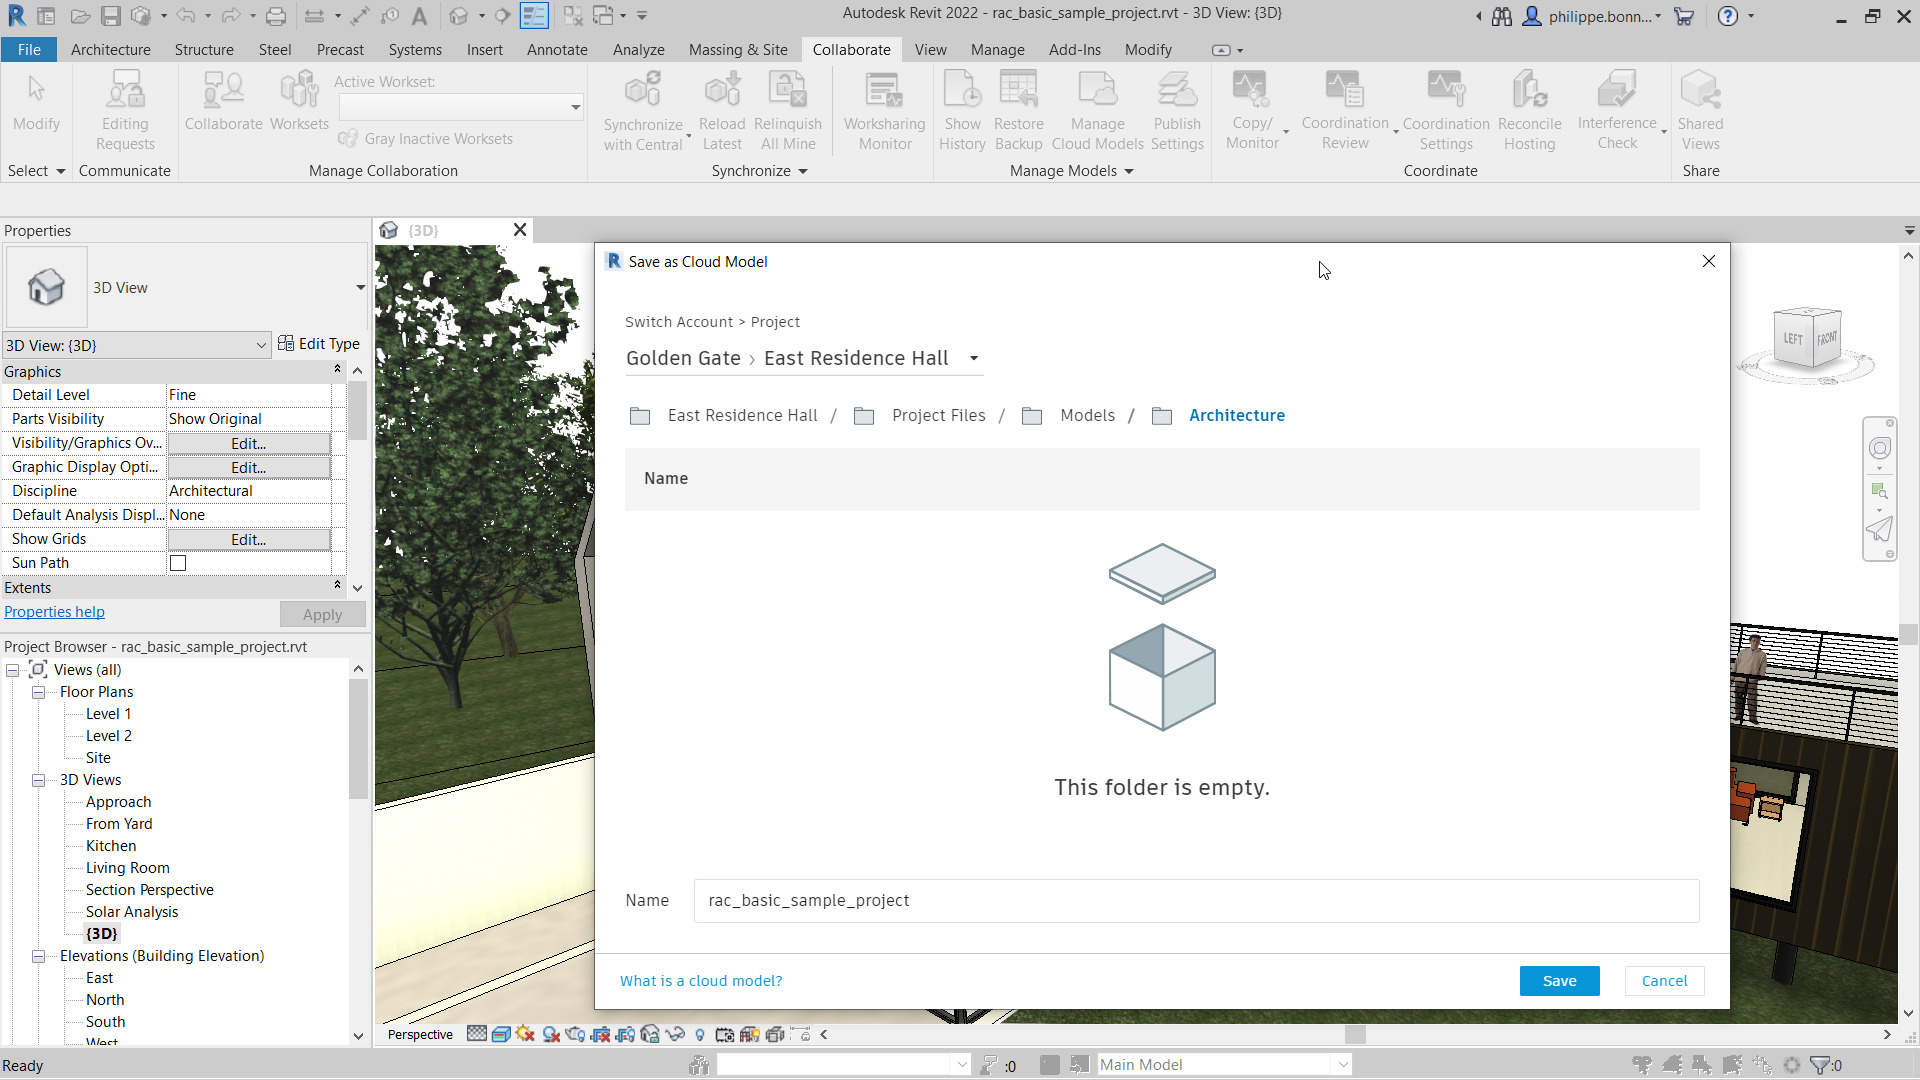Toggle sun path off icon in view control bar
Screen dimensions: 1920x1080
(x=525, y=1034)
